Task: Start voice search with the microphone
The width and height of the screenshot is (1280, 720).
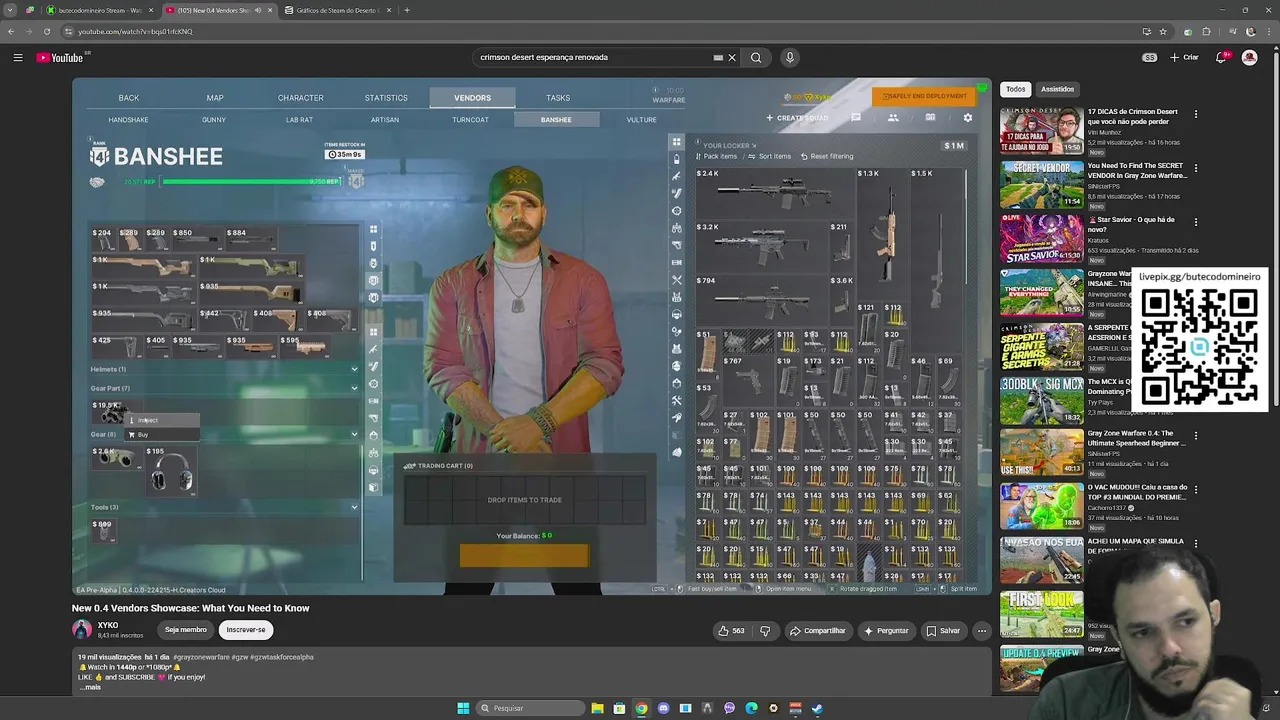Action: (x=790, y=57)
